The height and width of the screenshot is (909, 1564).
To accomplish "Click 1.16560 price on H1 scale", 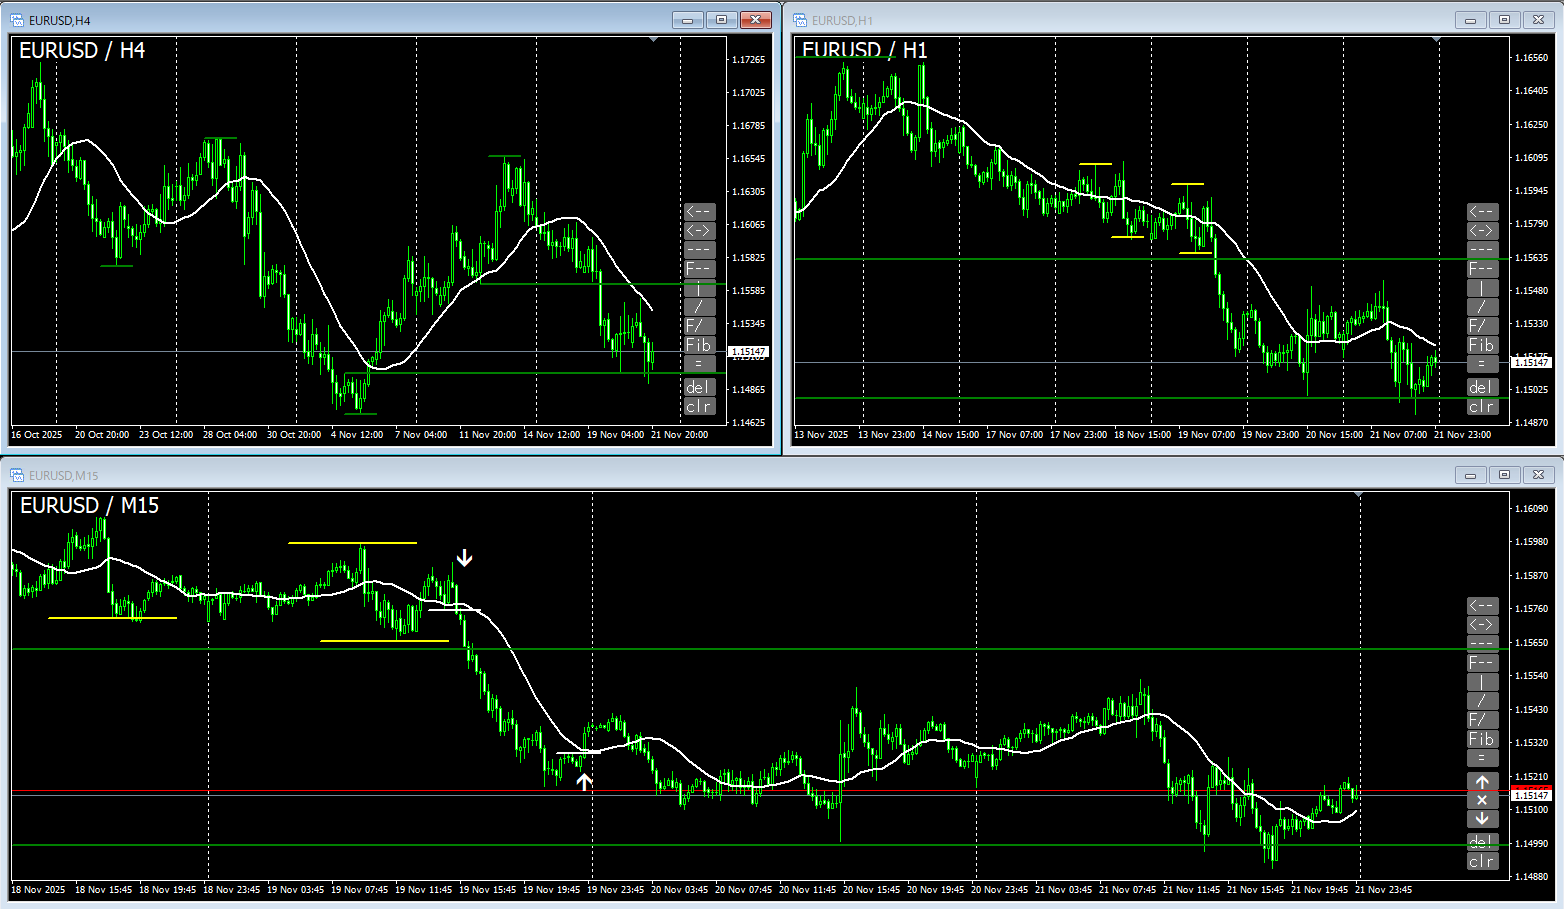I will coord(1531,58).
